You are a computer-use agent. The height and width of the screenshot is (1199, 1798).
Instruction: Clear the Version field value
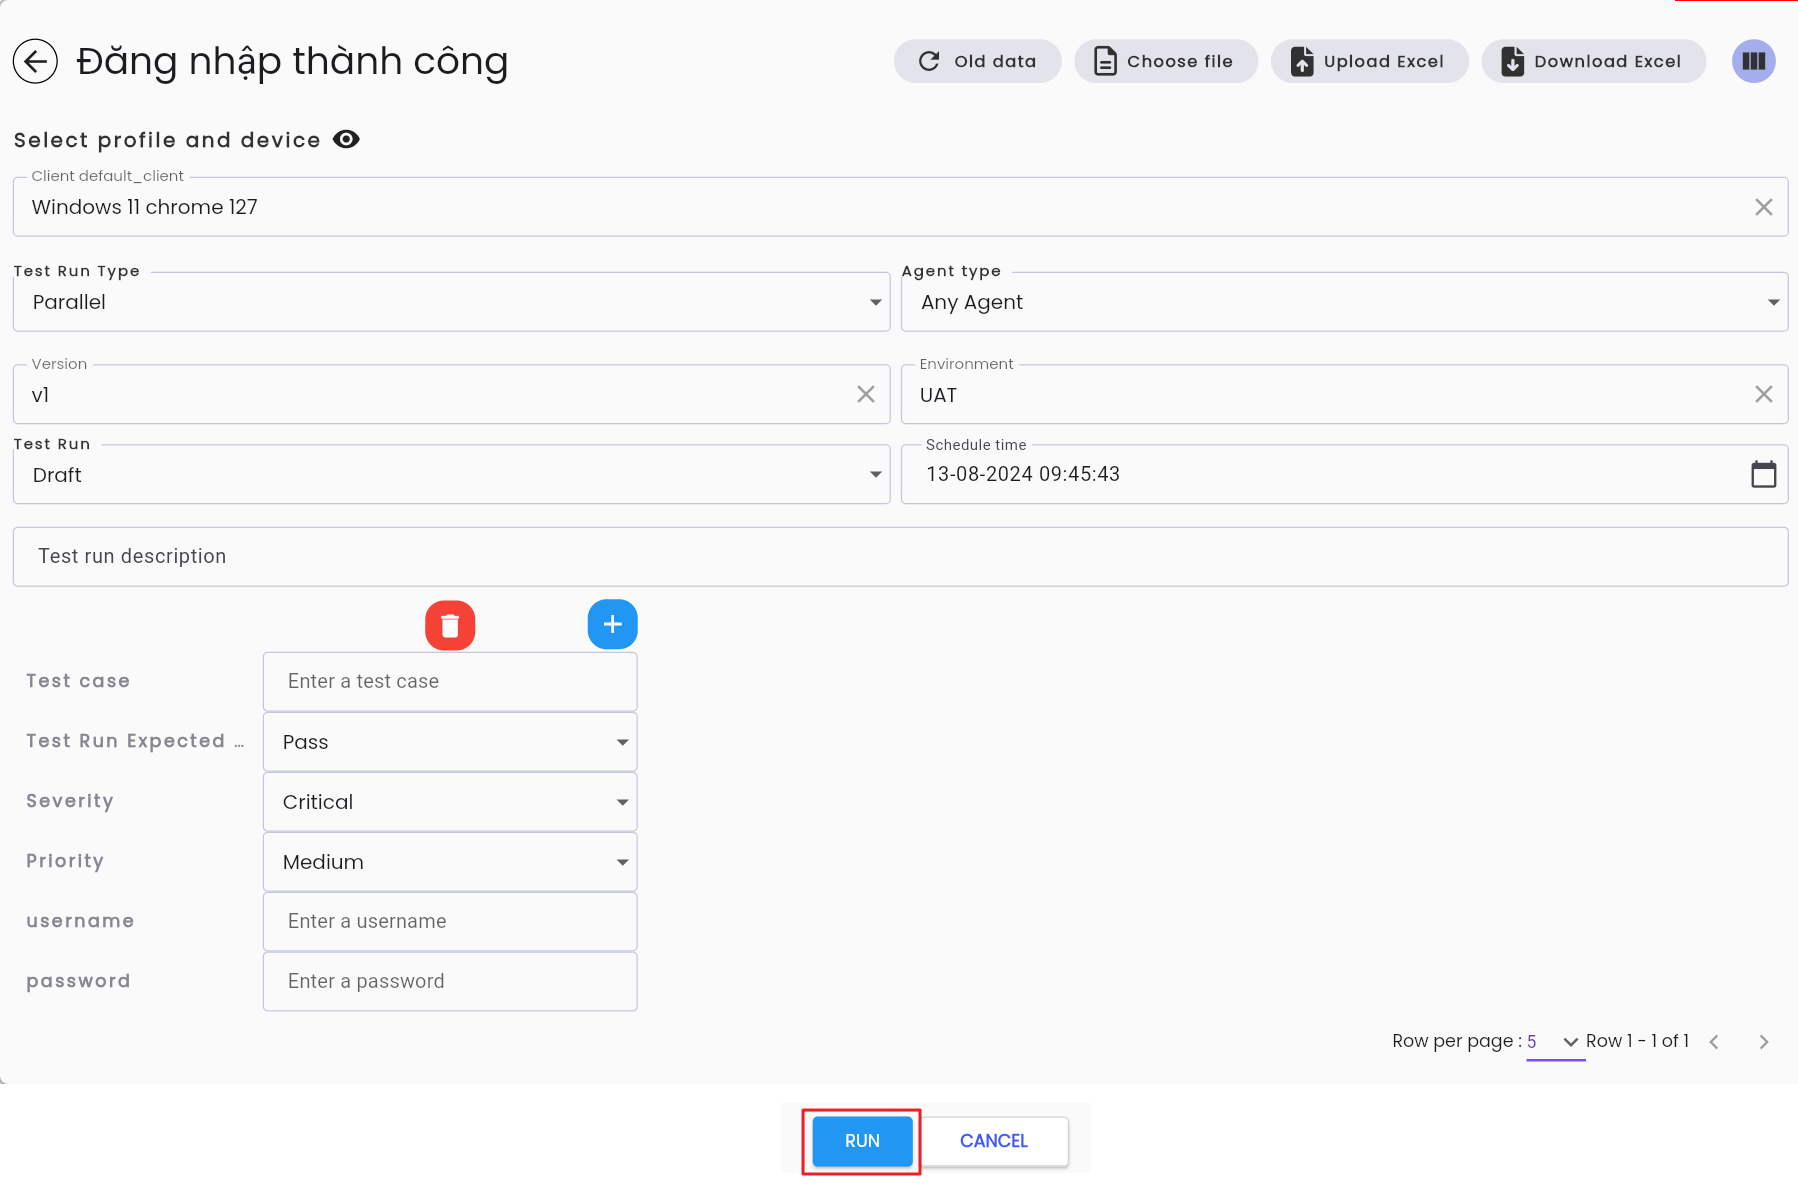coord(866,394)
